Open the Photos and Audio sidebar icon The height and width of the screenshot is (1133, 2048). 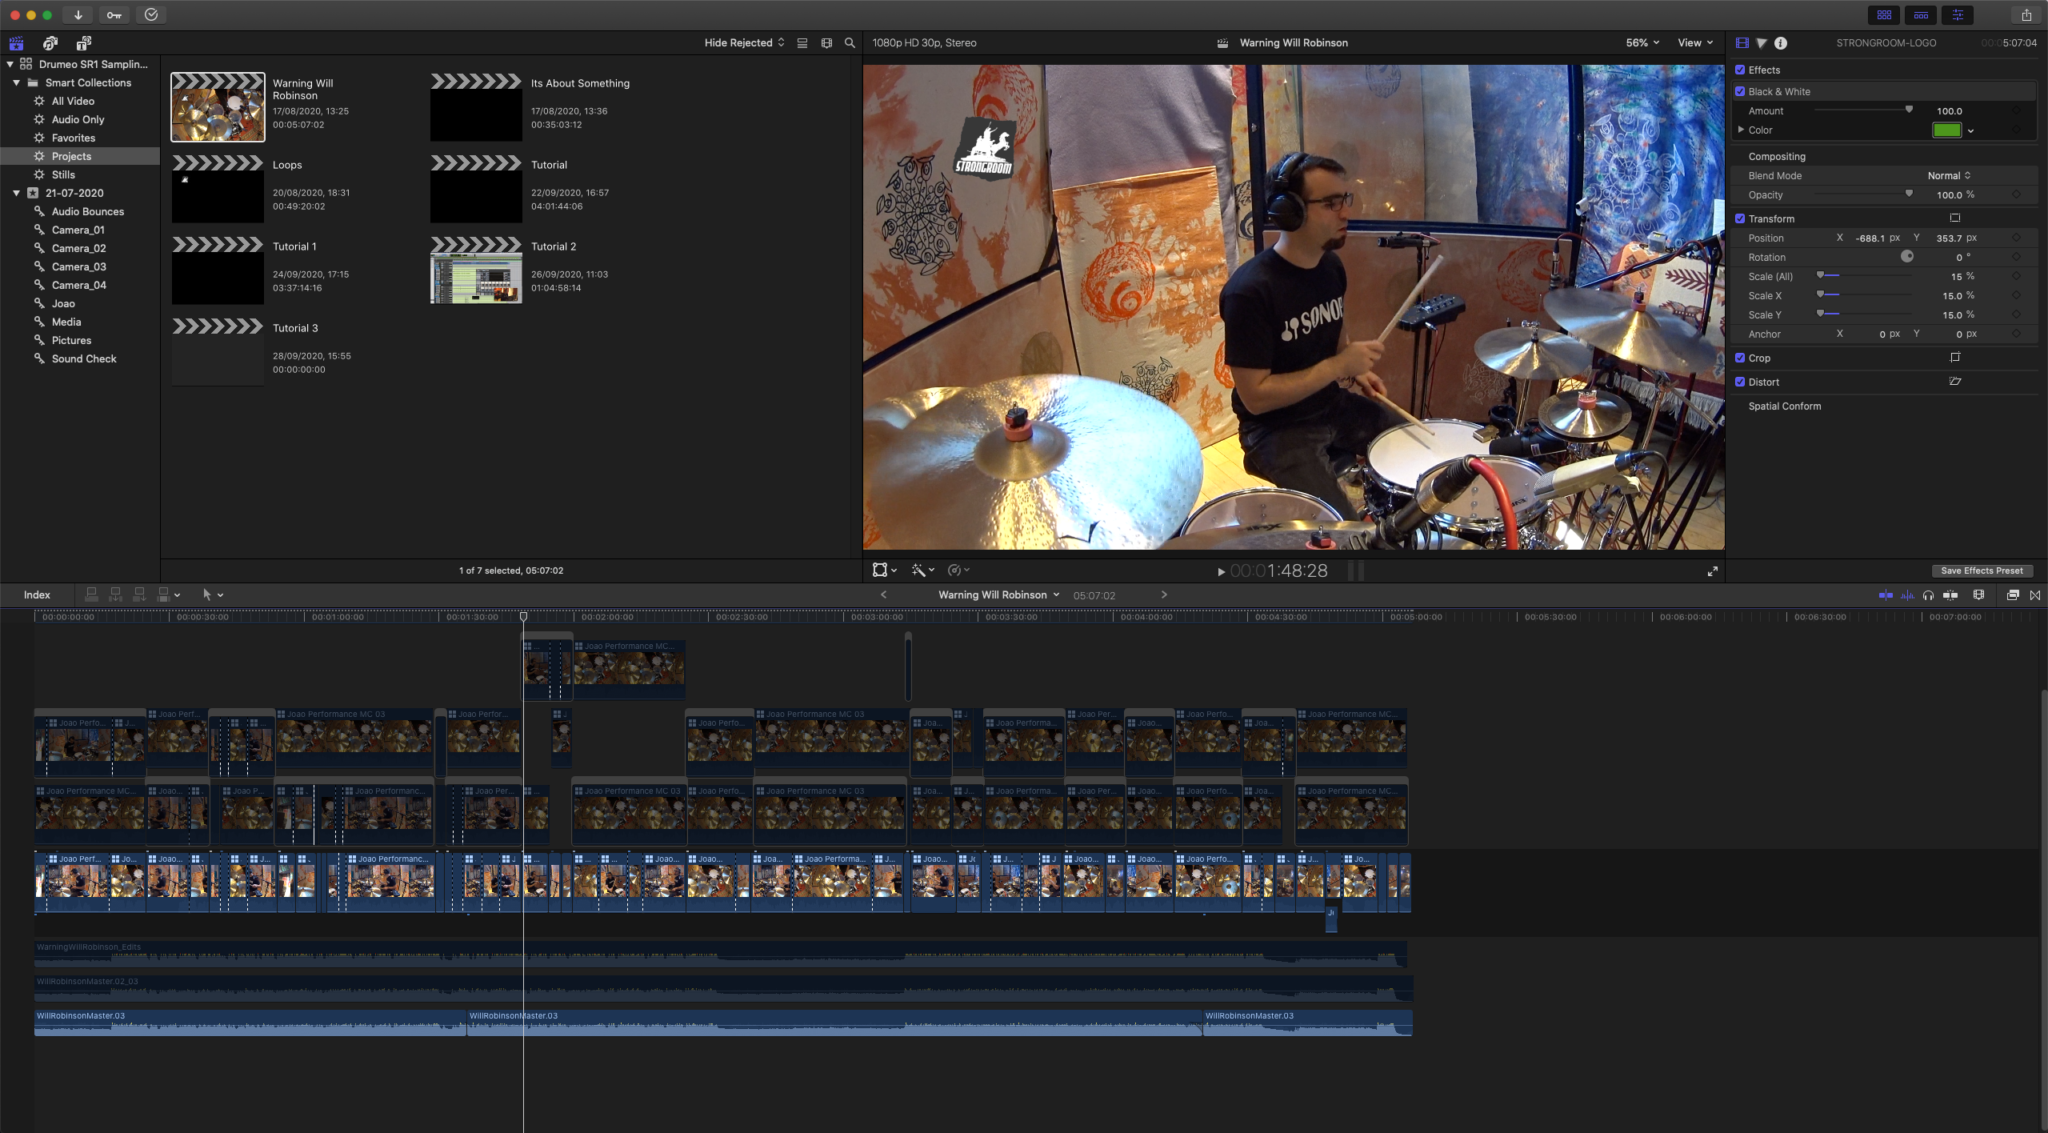pos(49,43)
